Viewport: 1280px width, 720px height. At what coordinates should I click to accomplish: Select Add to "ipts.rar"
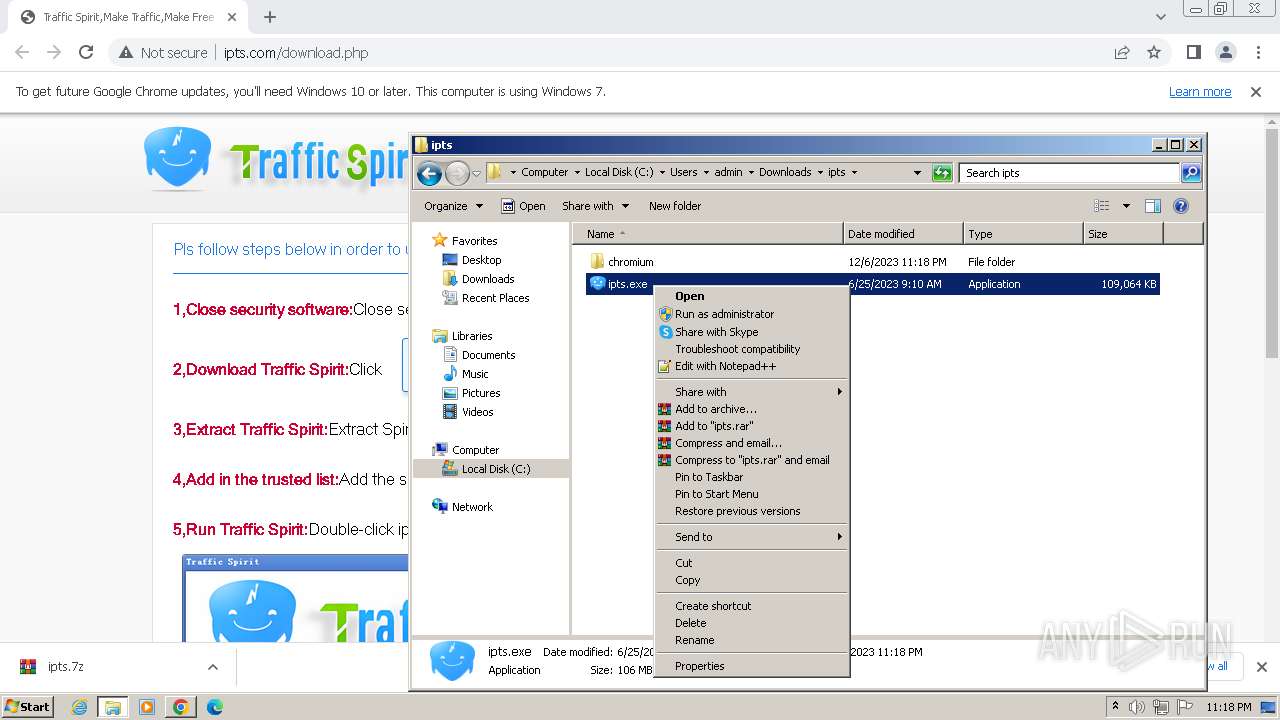tap(752, 426)
